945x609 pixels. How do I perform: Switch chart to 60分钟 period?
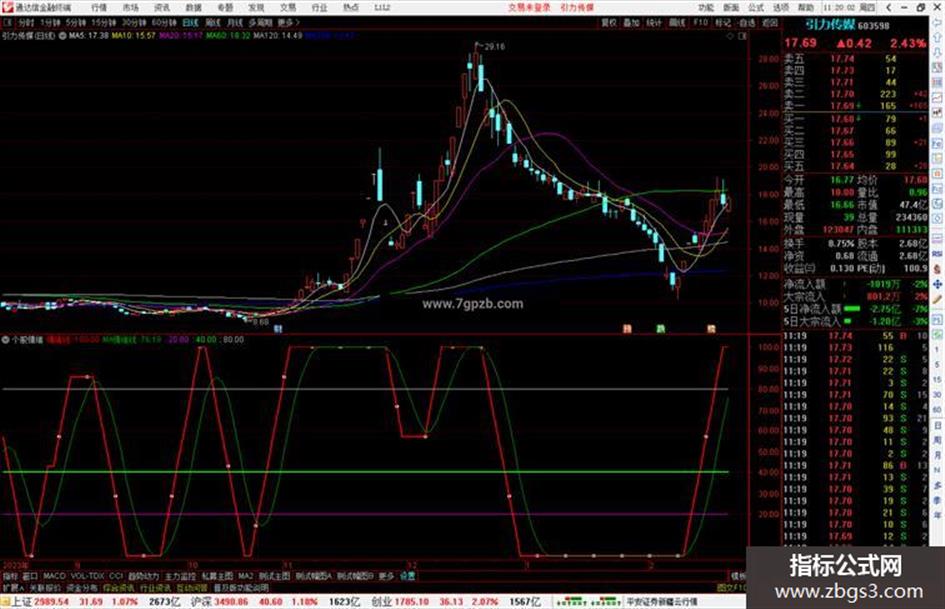tap(164, 22)
